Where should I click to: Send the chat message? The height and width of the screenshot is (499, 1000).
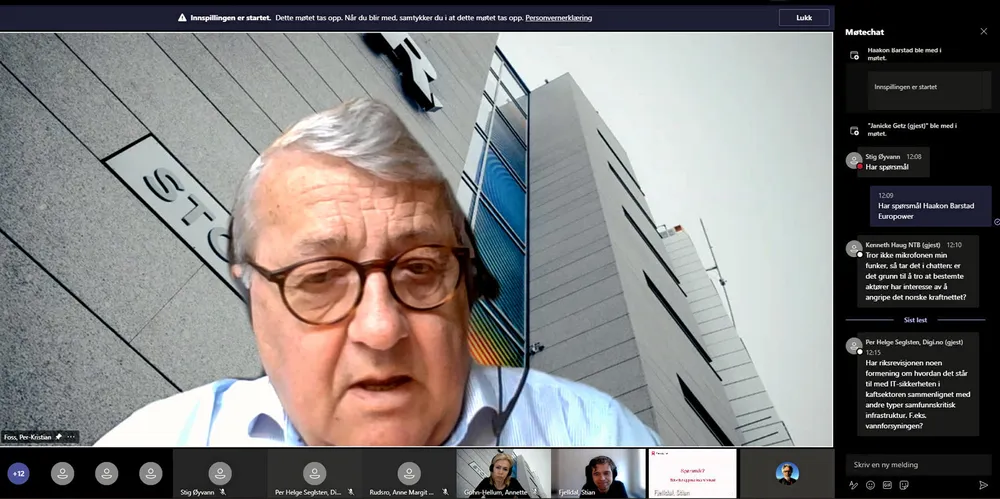coord(983,485)
